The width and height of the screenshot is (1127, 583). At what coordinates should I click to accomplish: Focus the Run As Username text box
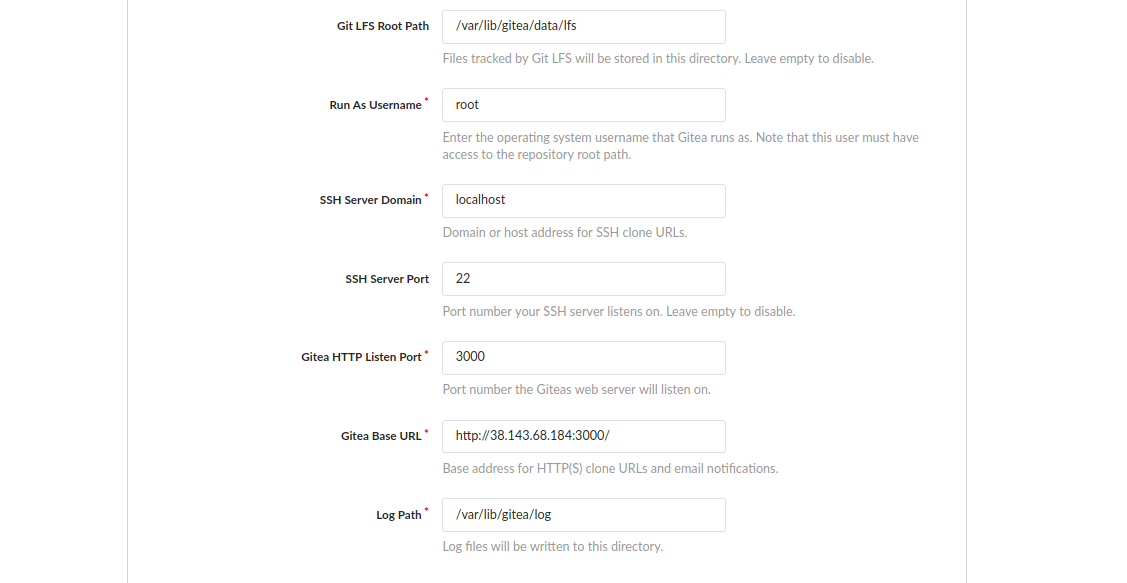(x=583, y=105)
